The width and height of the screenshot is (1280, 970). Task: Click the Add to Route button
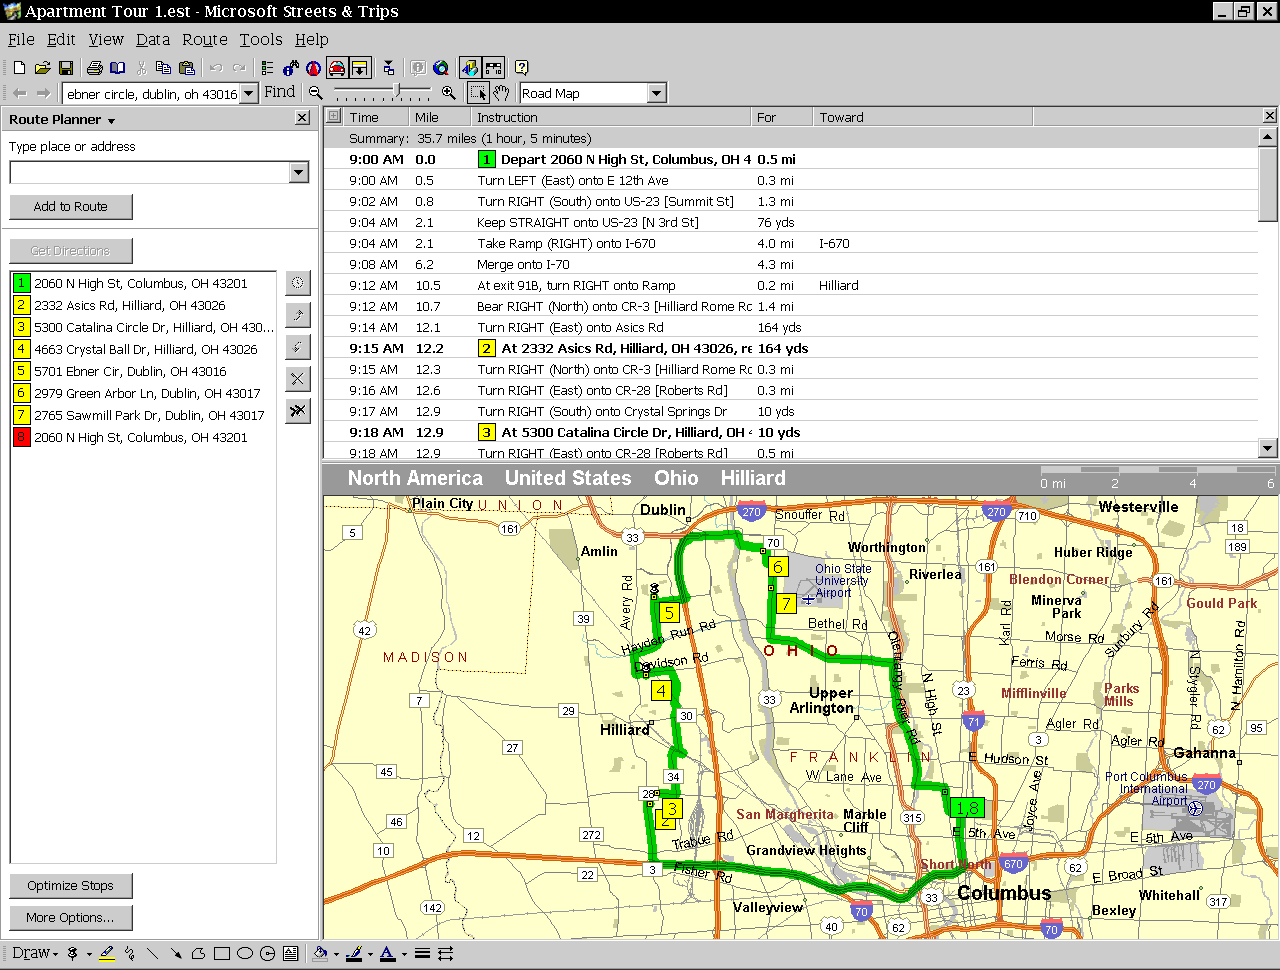[71, 207]
